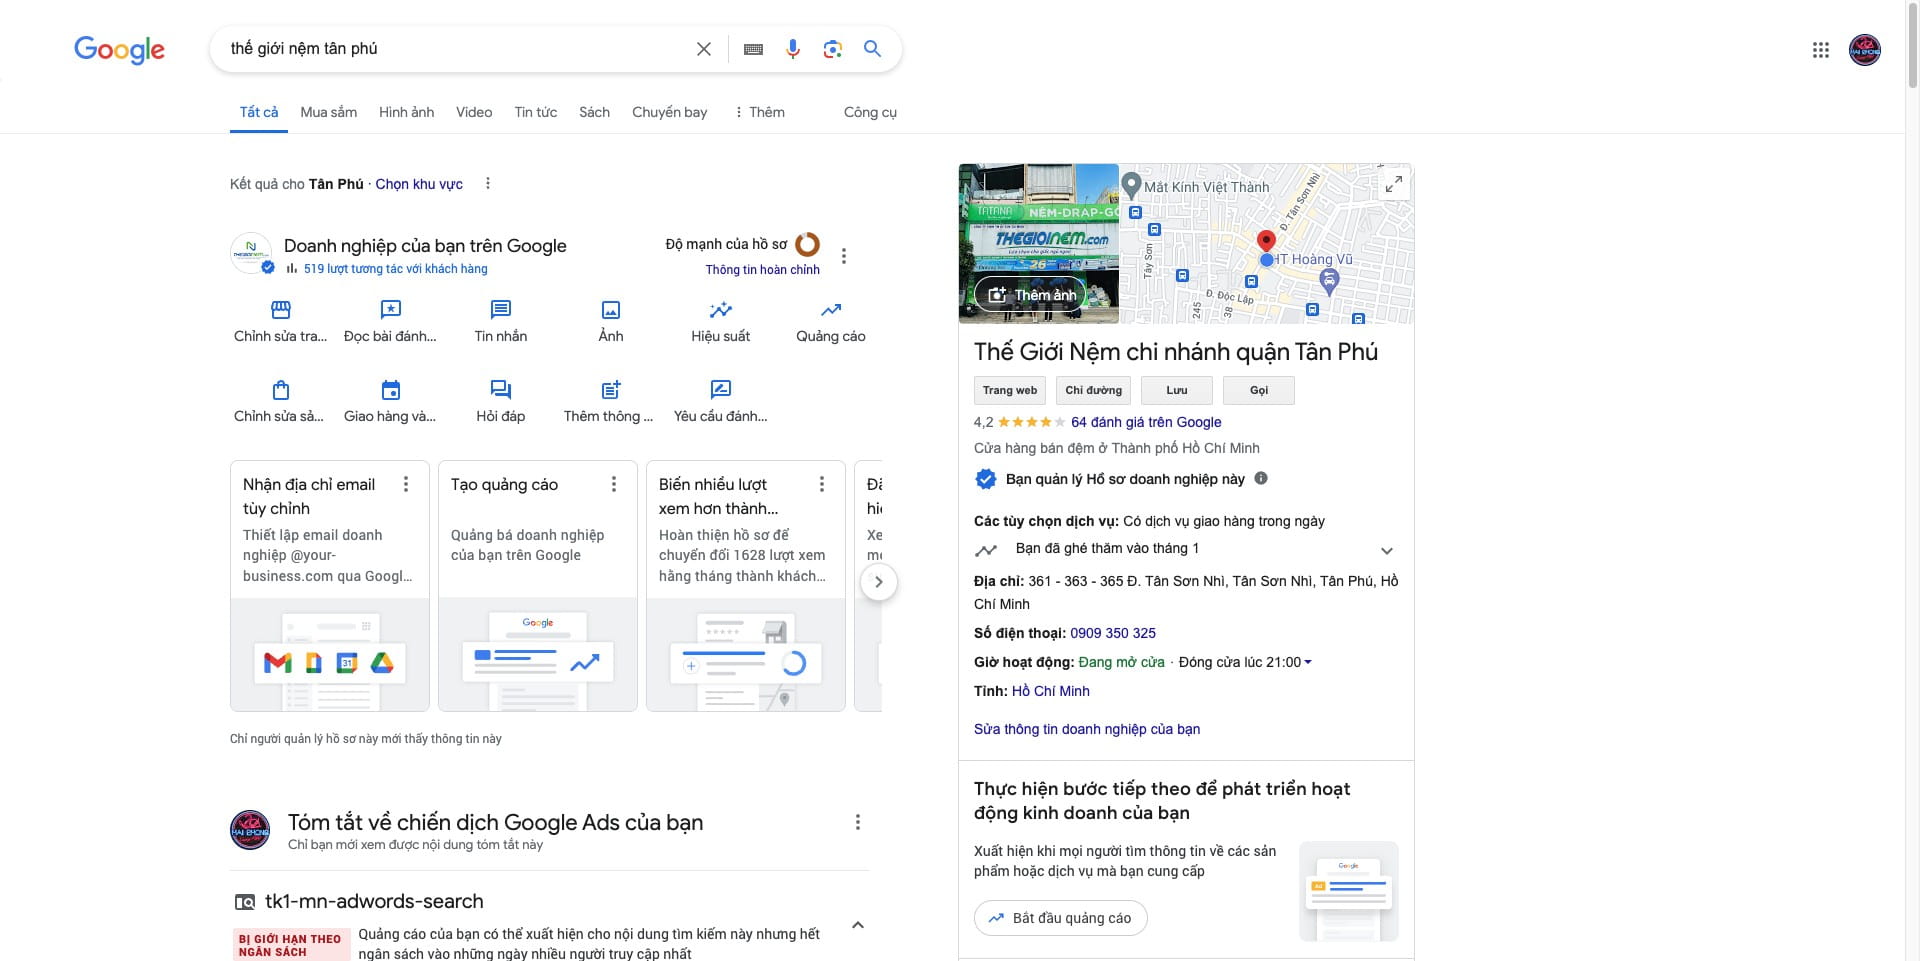Clear the search box text
This screenshot has width=1920, height=961.
point(704,49)
